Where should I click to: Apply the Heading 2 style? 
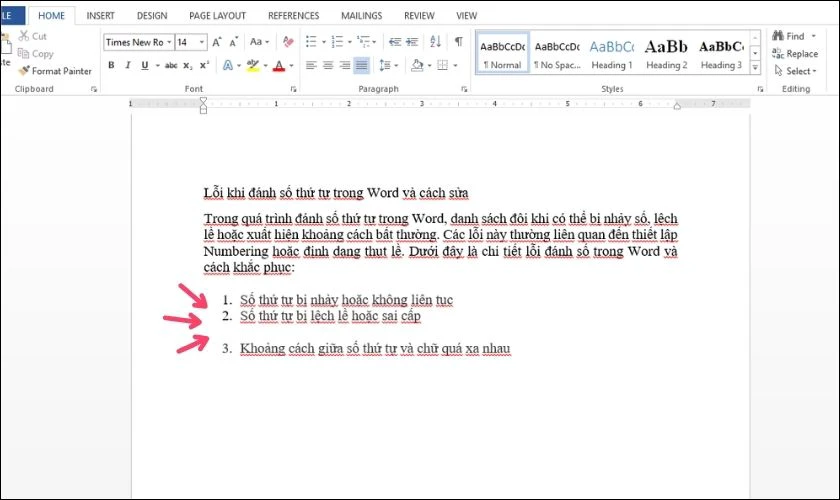[666, 53]
